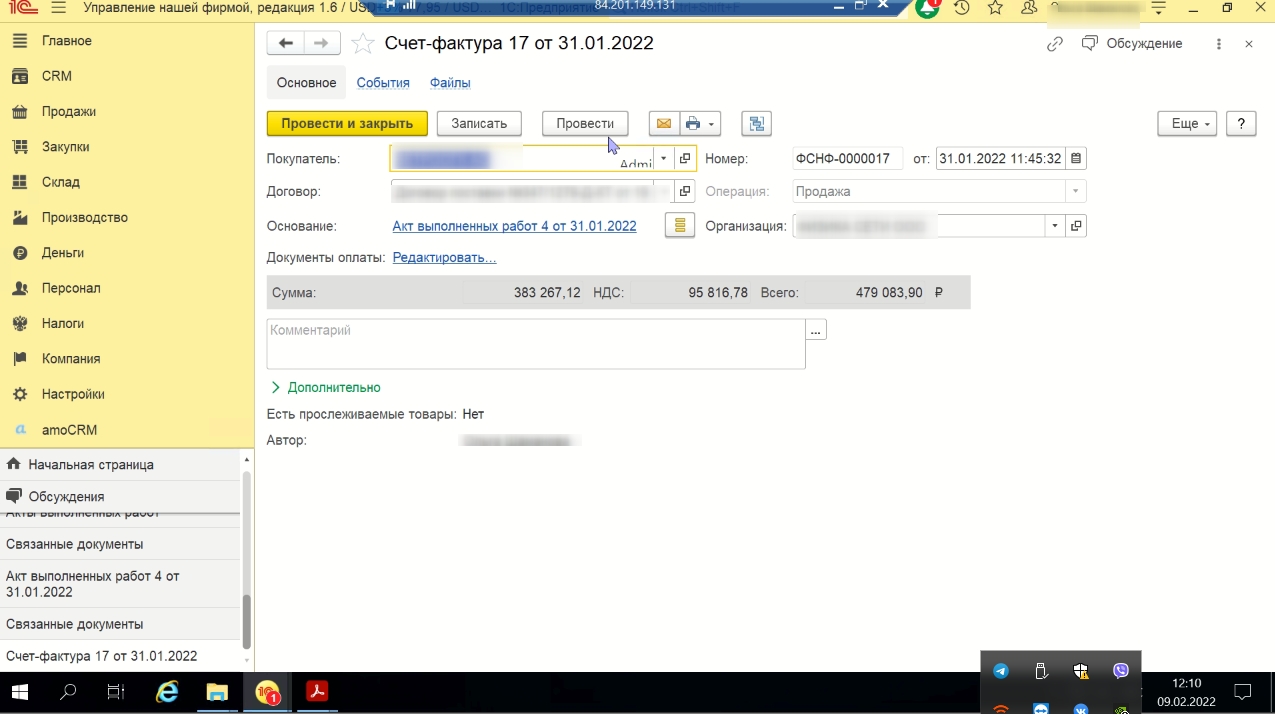Screen dimensions: 1275x714
Task: Switch to the Файлы tab
Action: (450, 83)
